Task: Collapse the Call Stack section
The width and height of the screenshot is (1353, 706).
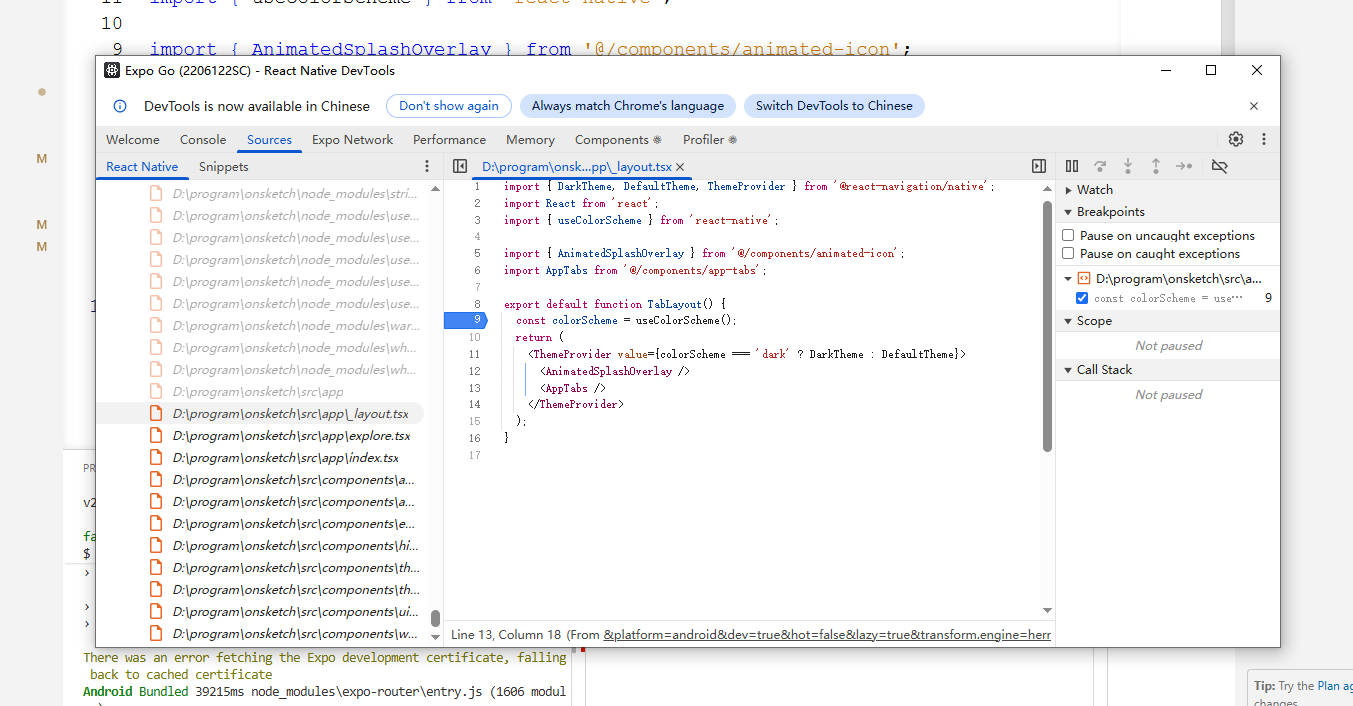Action: (1067, 369)
